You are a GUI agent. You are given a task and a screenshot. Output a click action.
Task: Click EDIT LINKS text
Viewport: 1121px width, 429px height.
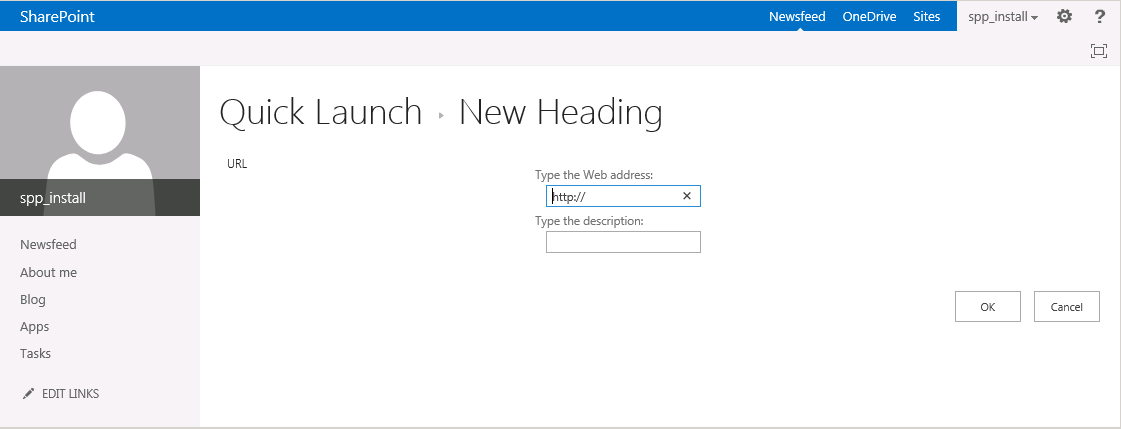71,394
